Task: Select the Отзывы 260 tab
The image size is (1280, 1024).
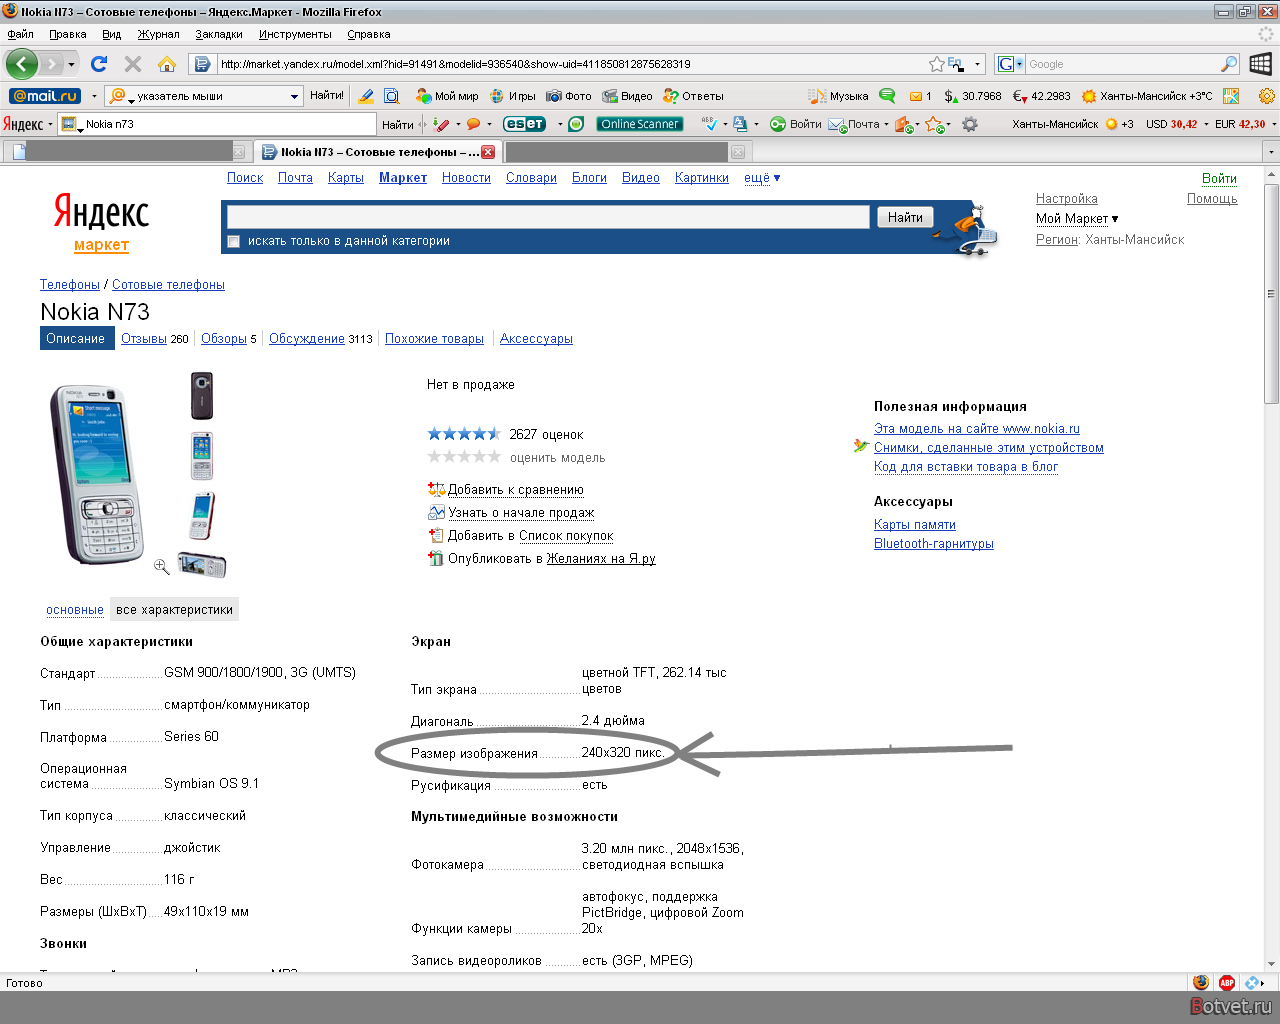Action: click(154, 339)
